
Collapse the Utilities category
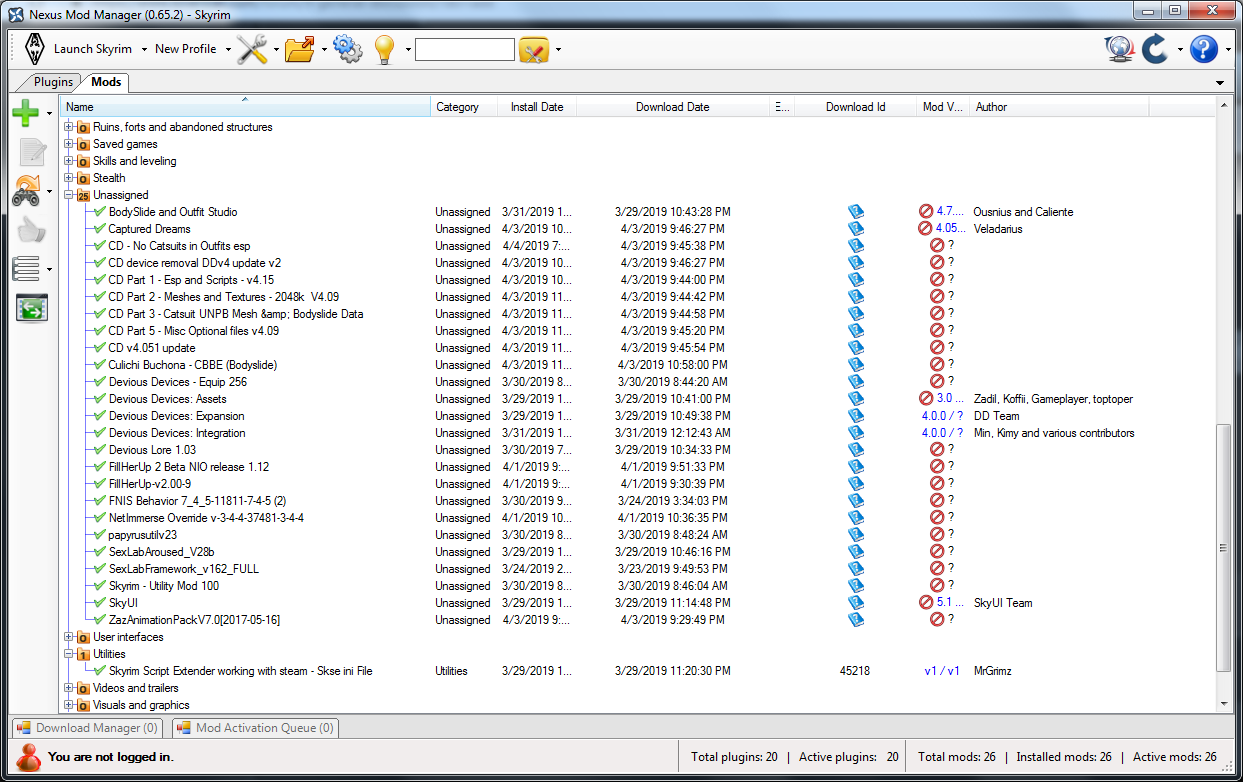tap(69, 654)
